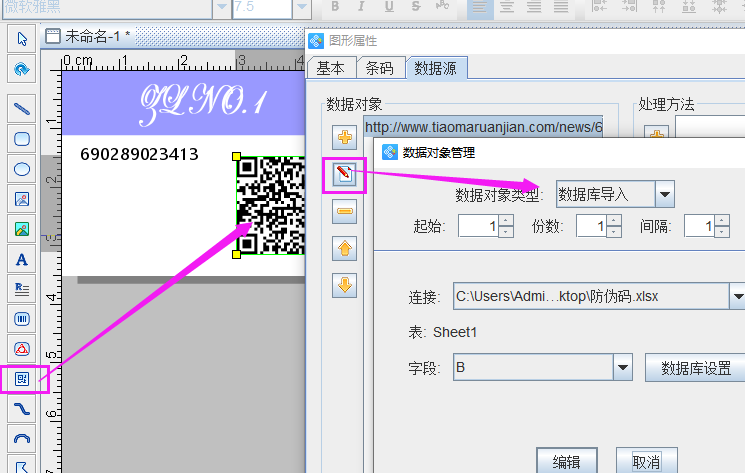
Task: Move data object down with arrow button
Action: click(344, 284)
